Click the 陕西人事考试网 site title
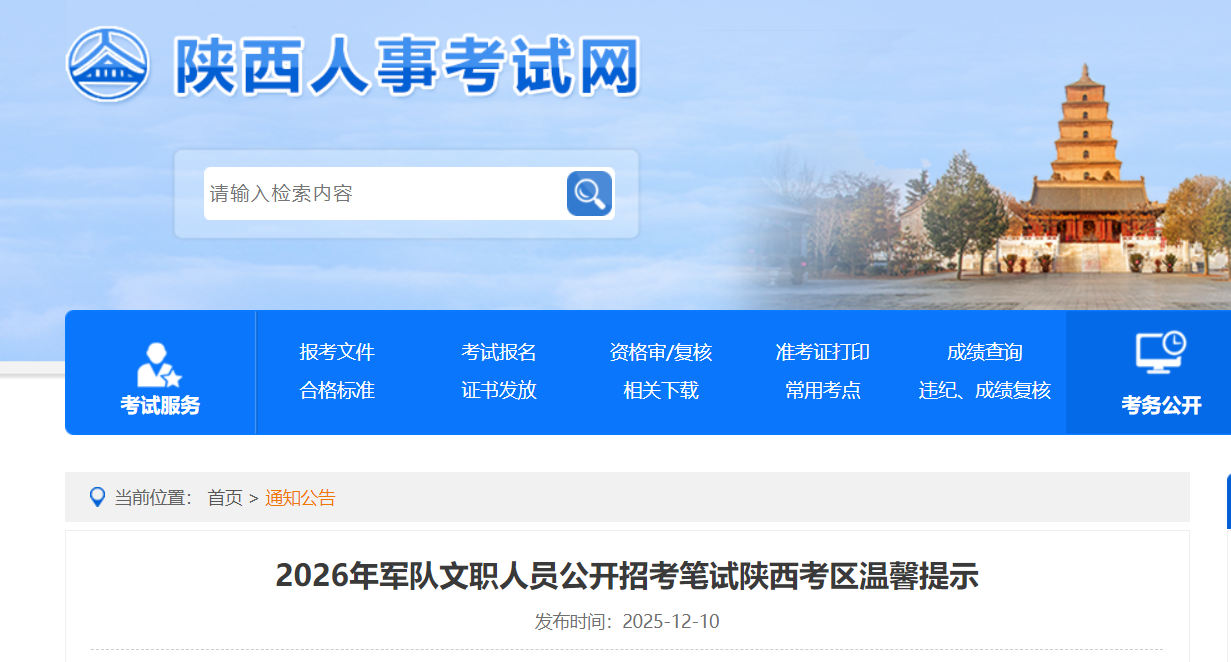 click(x=406, y=66)
